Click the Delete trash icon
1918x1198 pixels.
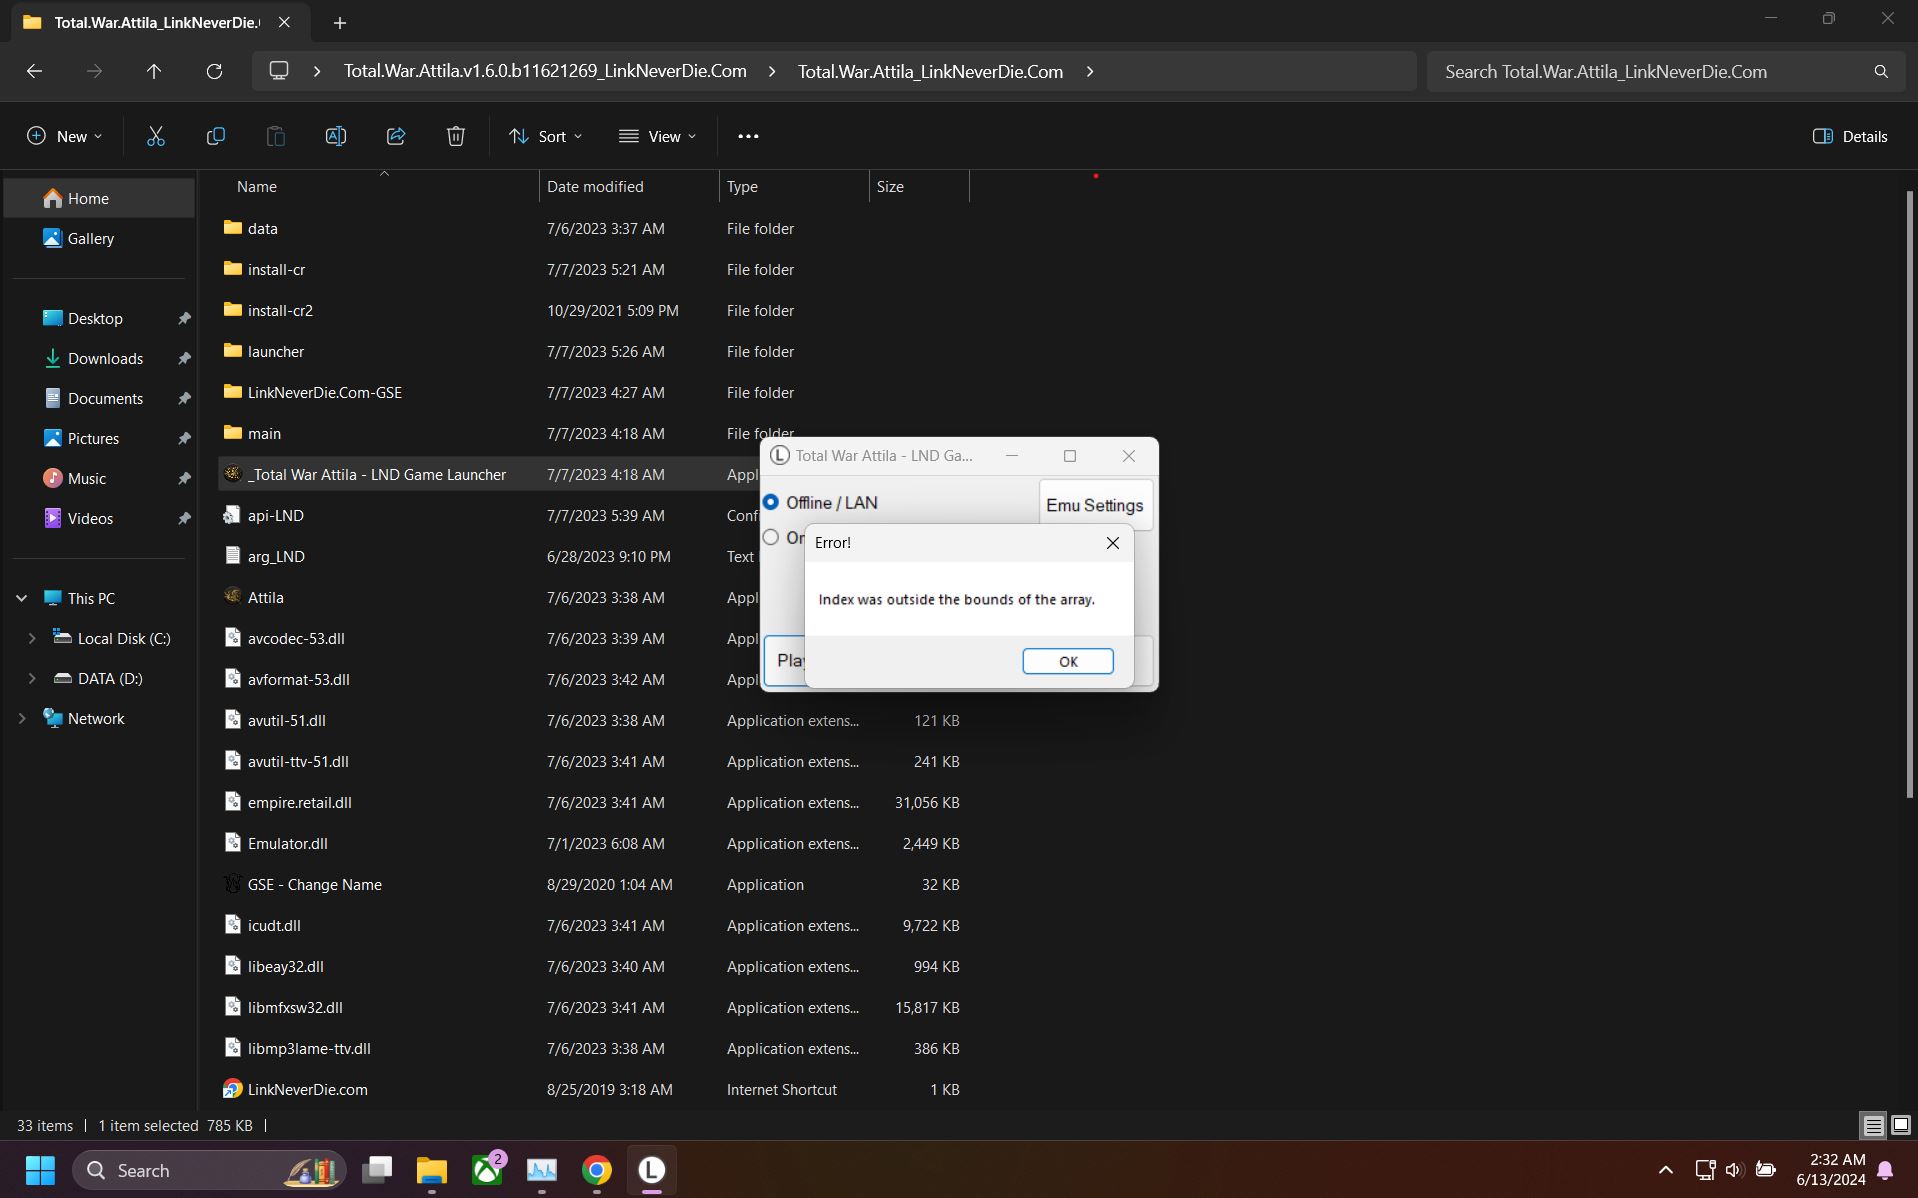(x=455, y=136)
